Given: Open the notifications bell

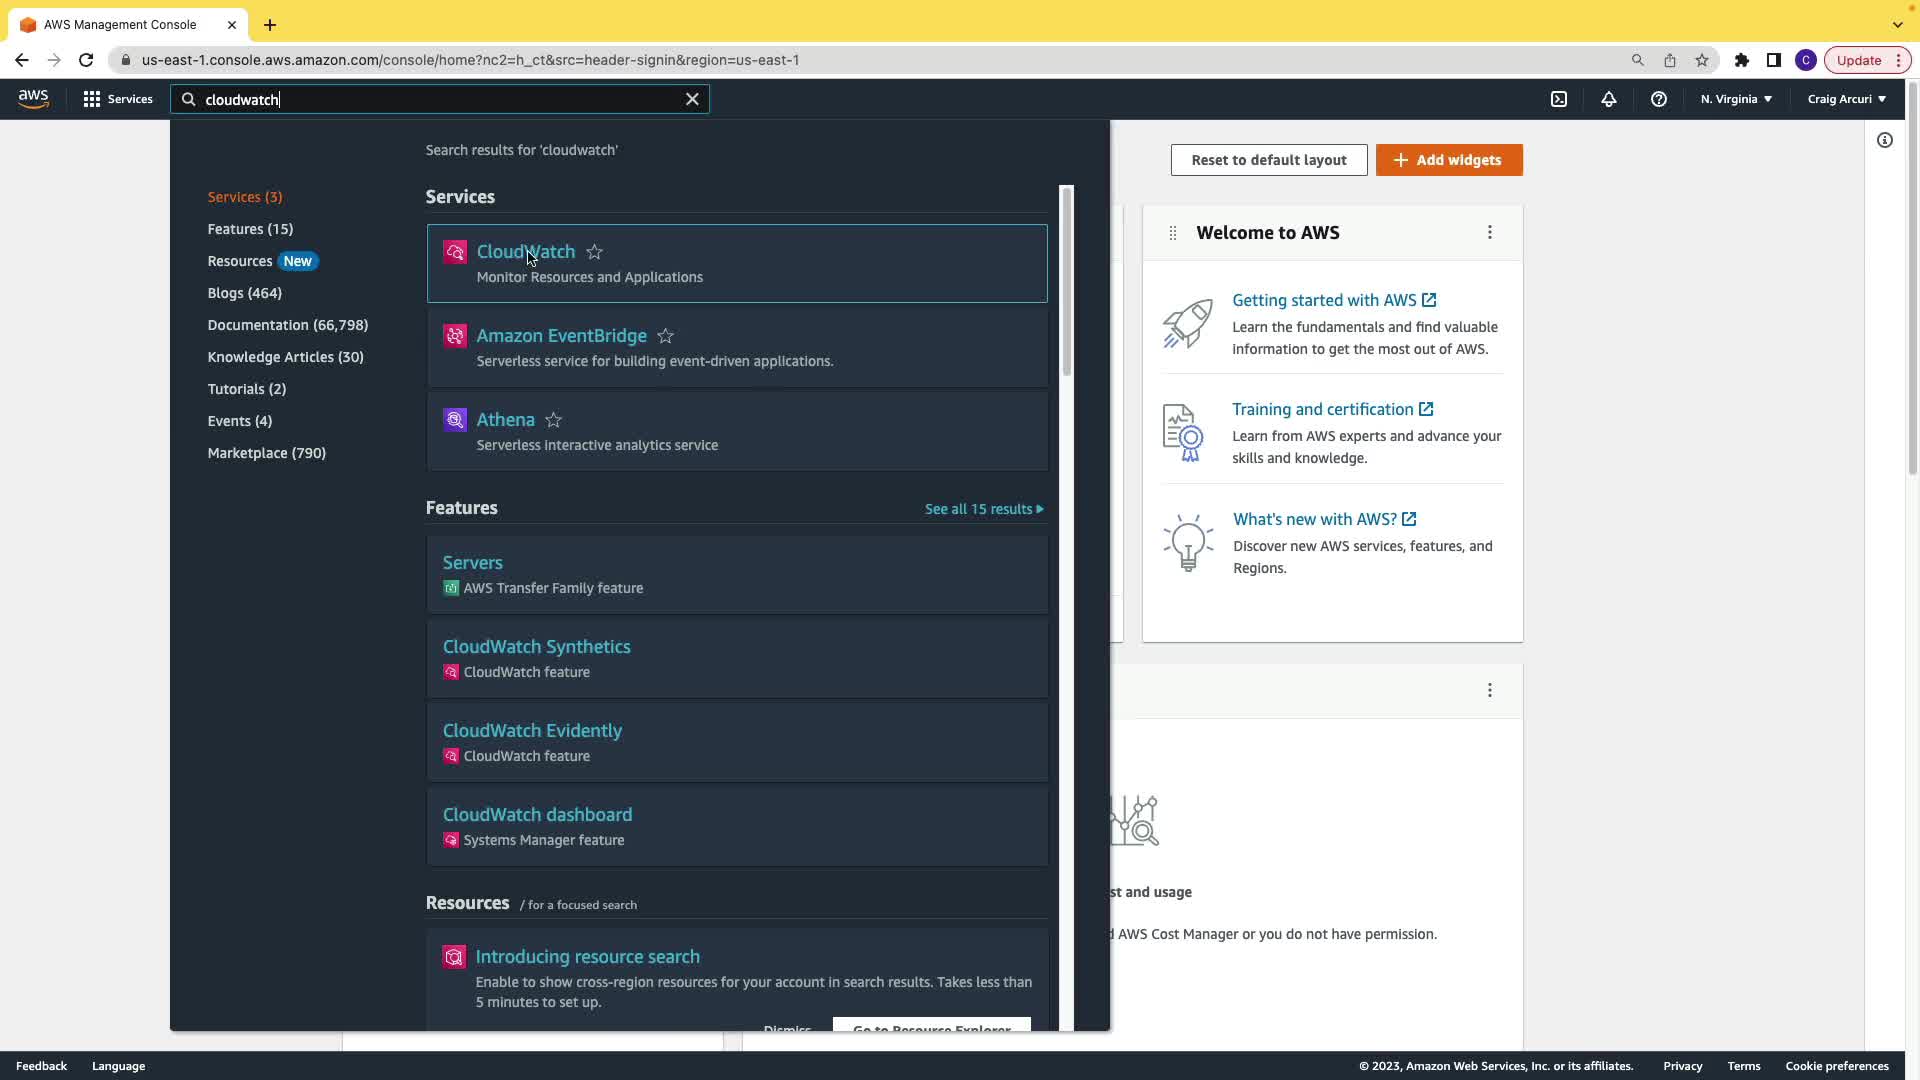Looking at the screenshot, I should (x=1608, y=99).
